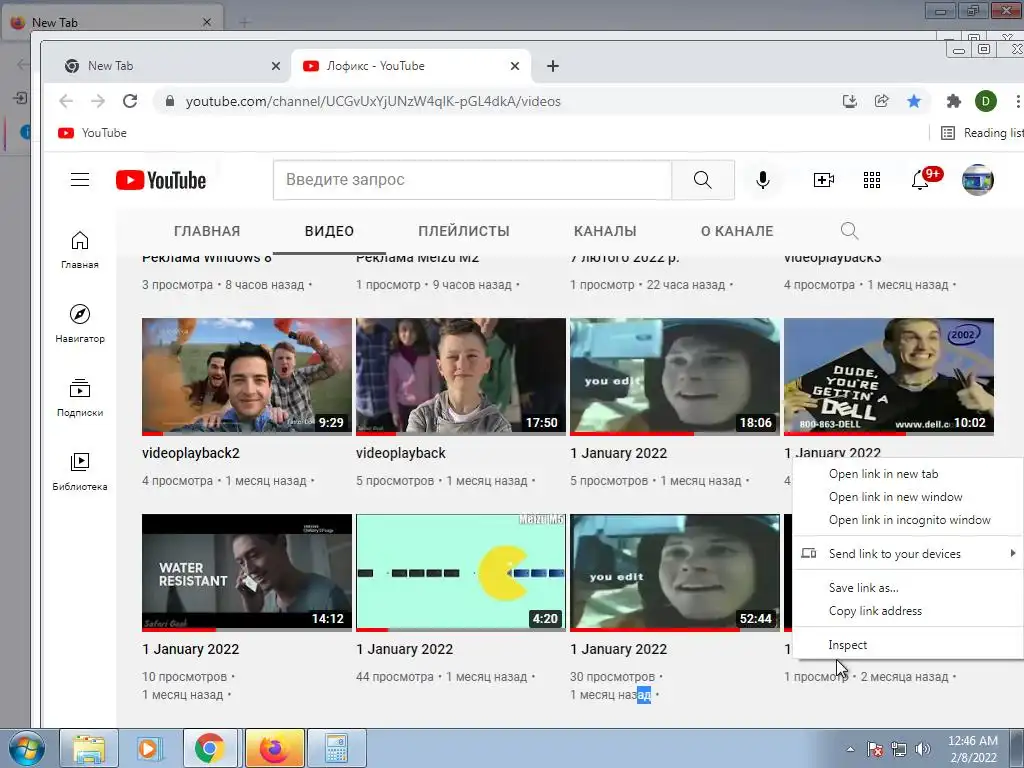Image resolution: width=1024 pixels, height=768 pixels.
Task: Start voice search with microphone icon
Action: point(762,180)
